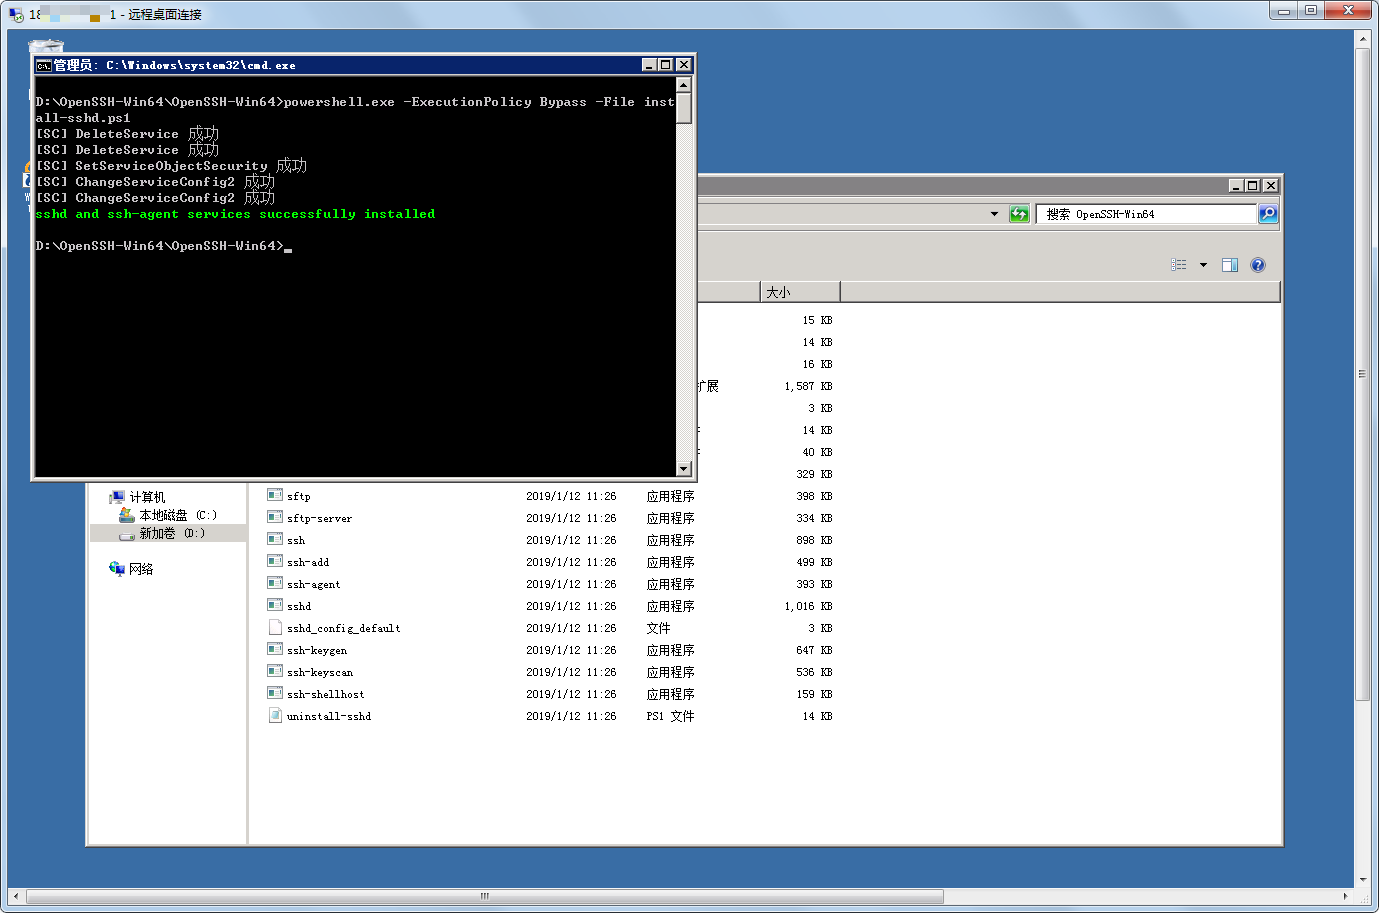Click the 1,587 KB size cell
Viewport: 1379px width, 913px height.
point(808,386)
